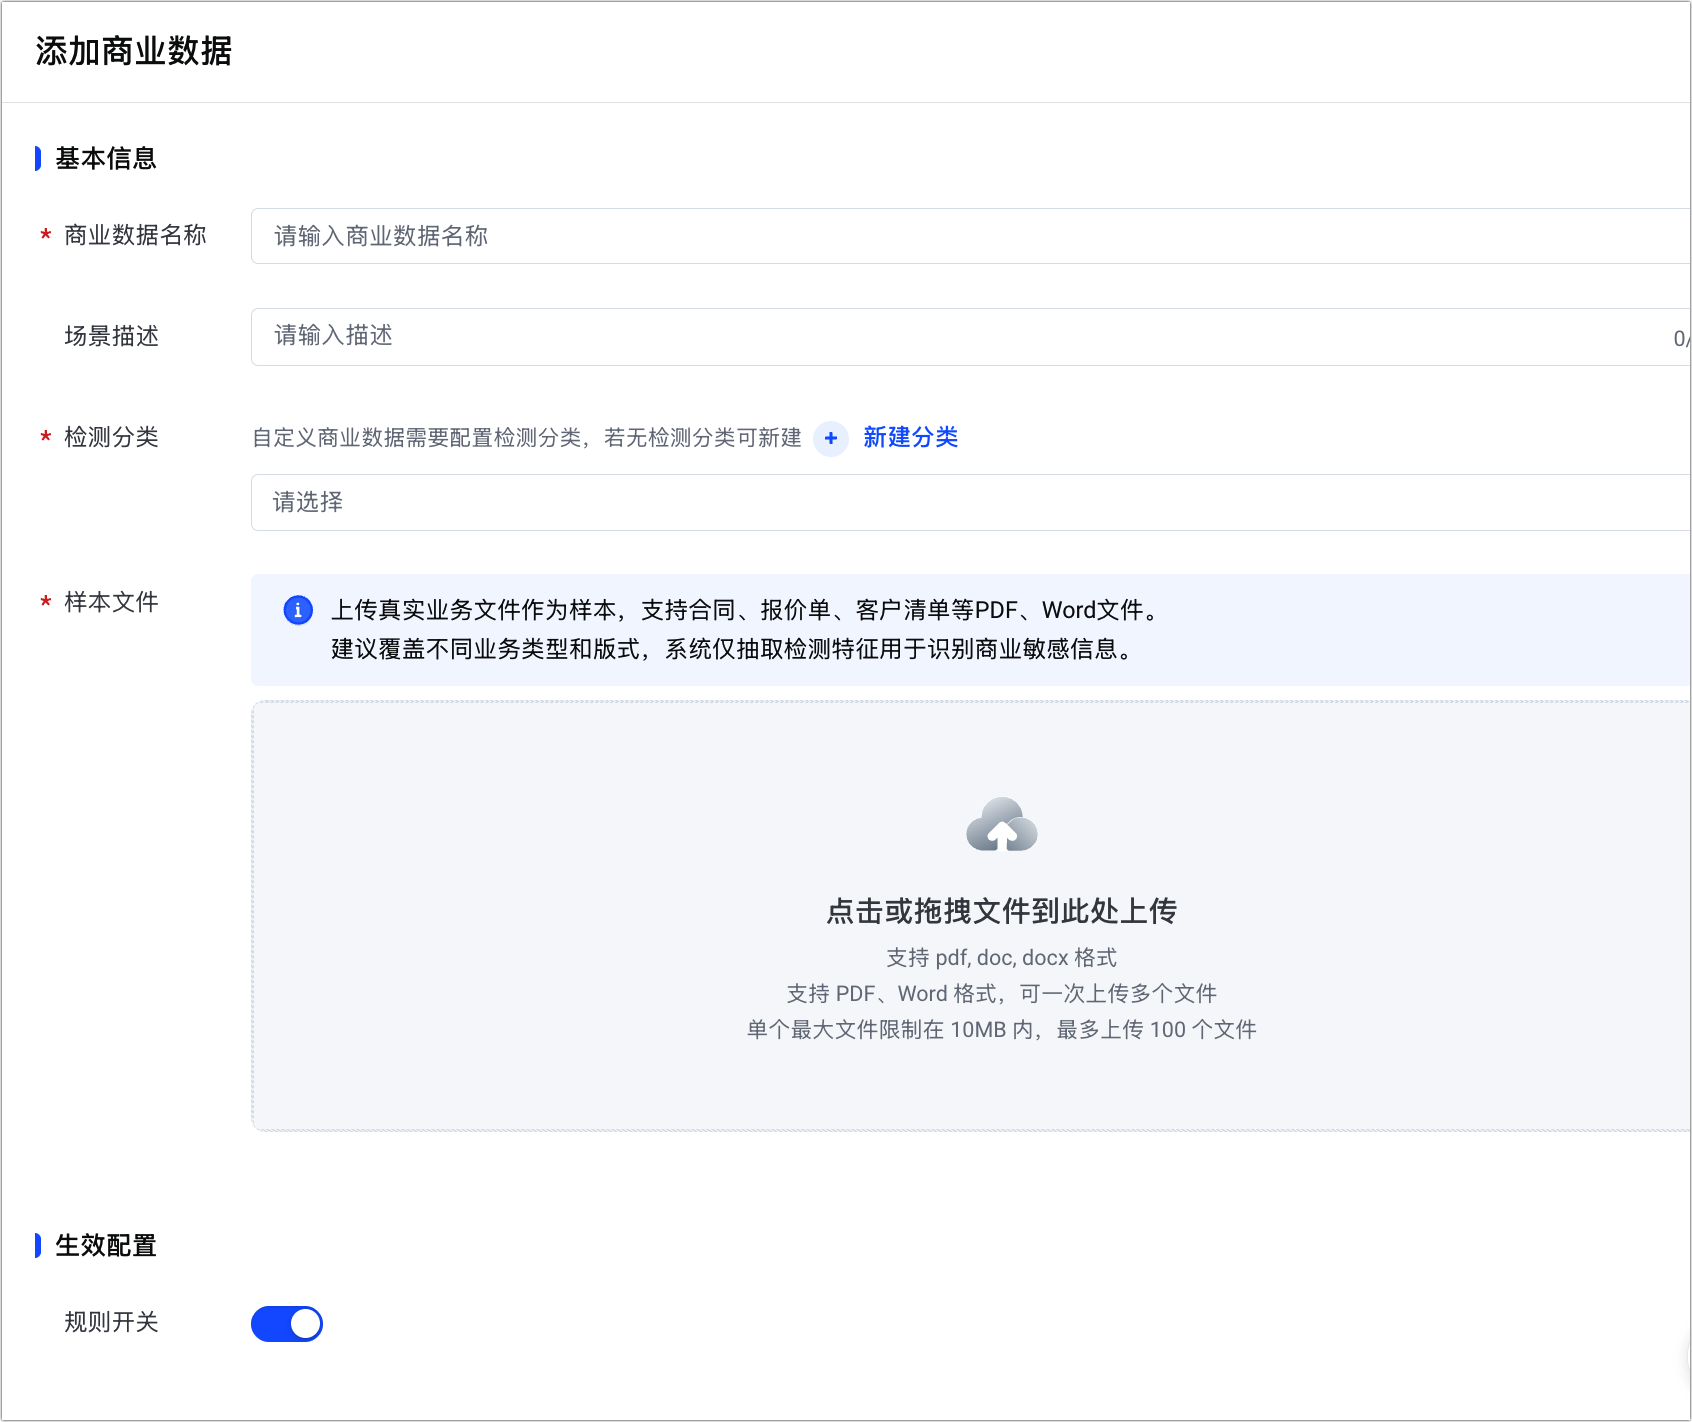Click the plus icon beside 新建分类

point(831,438)
